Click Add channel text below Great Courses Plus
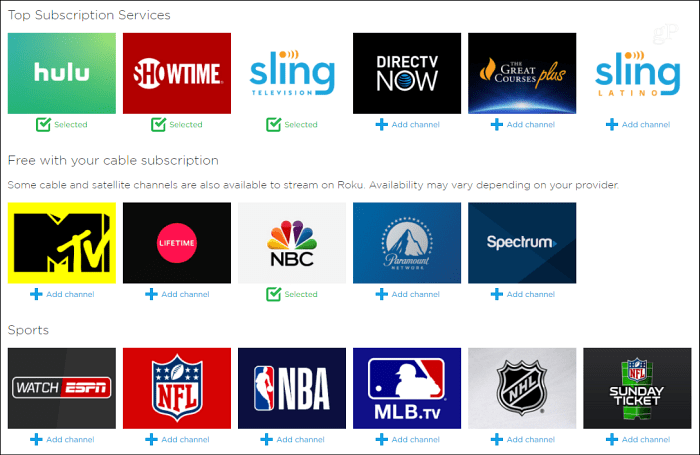Viewport: 700px width, 455px height. (531, 125)
